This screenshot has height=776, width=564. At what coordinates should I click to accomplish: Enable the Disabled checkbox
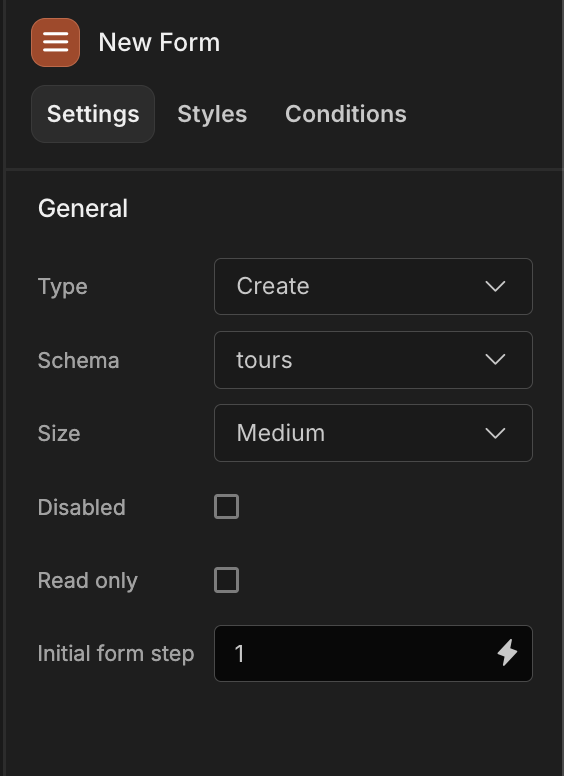[x=227, y=506]
